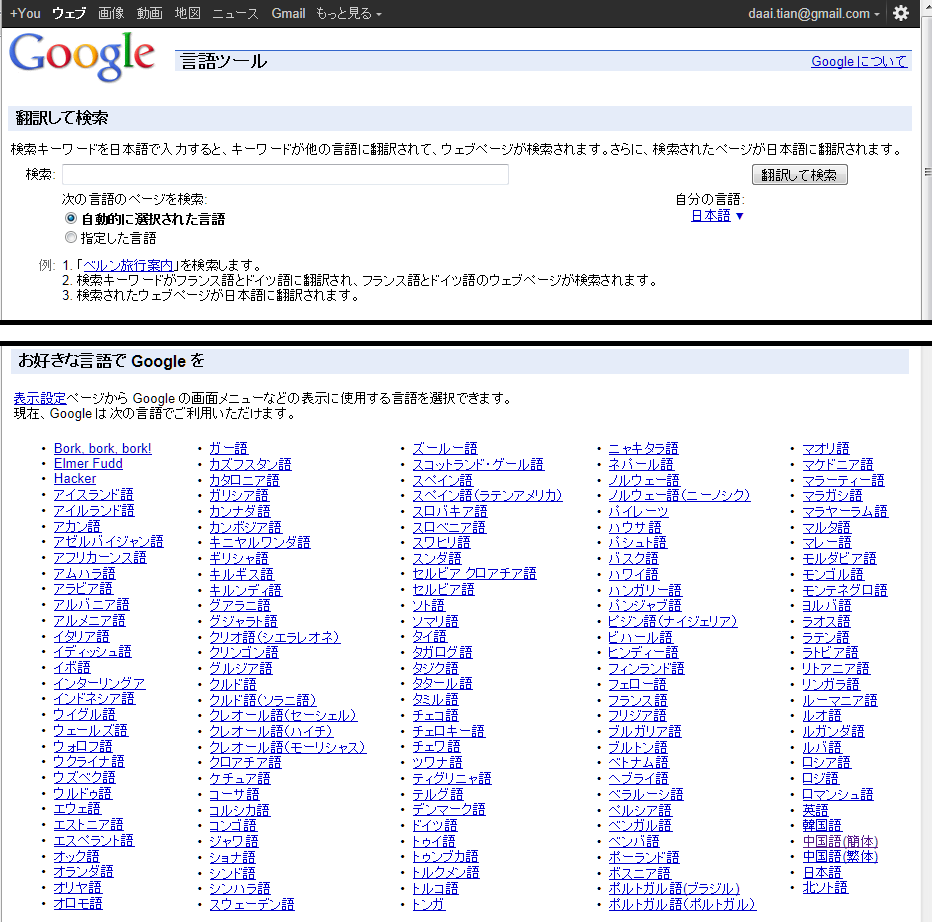Open the 日本語 my language dropdown
932x922 pixels.
click(717, 216)
